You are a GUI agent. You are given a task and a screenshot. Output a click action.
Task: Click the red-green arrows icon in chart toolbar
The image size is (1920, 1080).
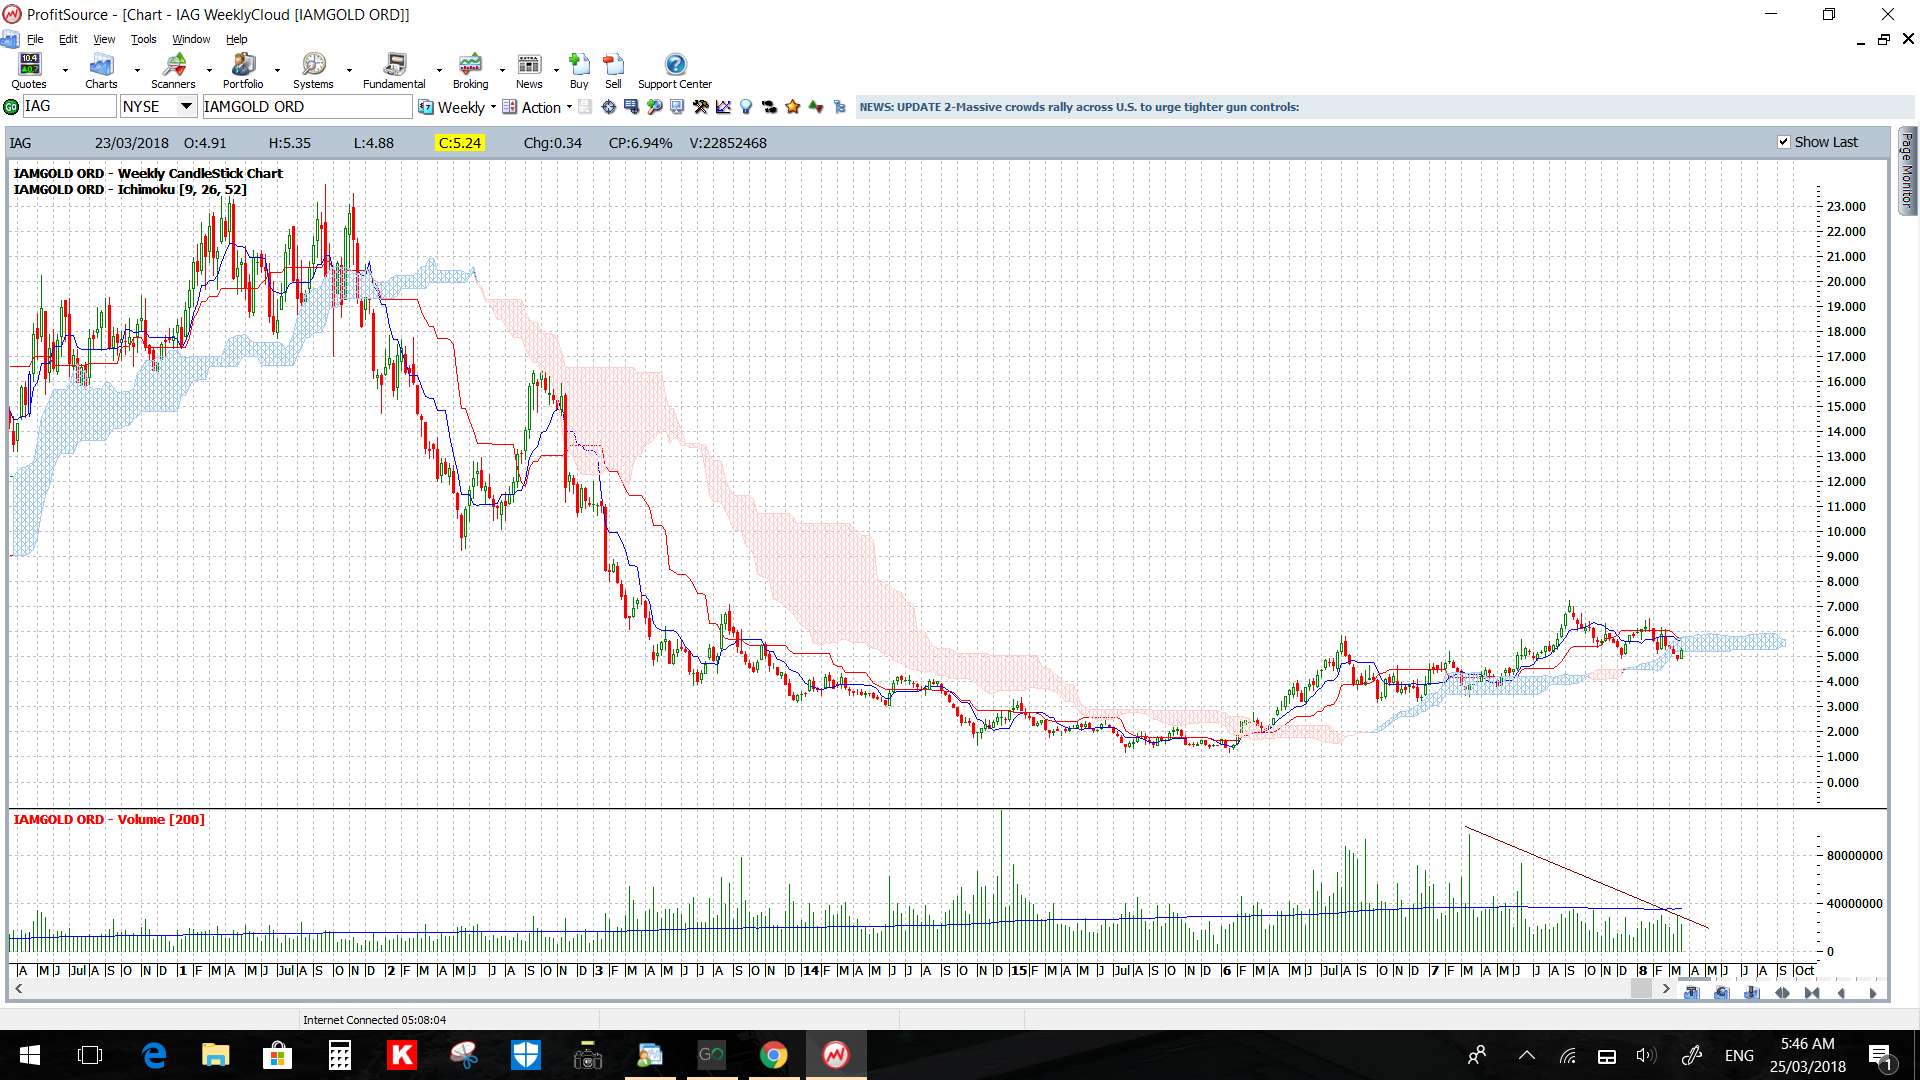tap(816, 107)
